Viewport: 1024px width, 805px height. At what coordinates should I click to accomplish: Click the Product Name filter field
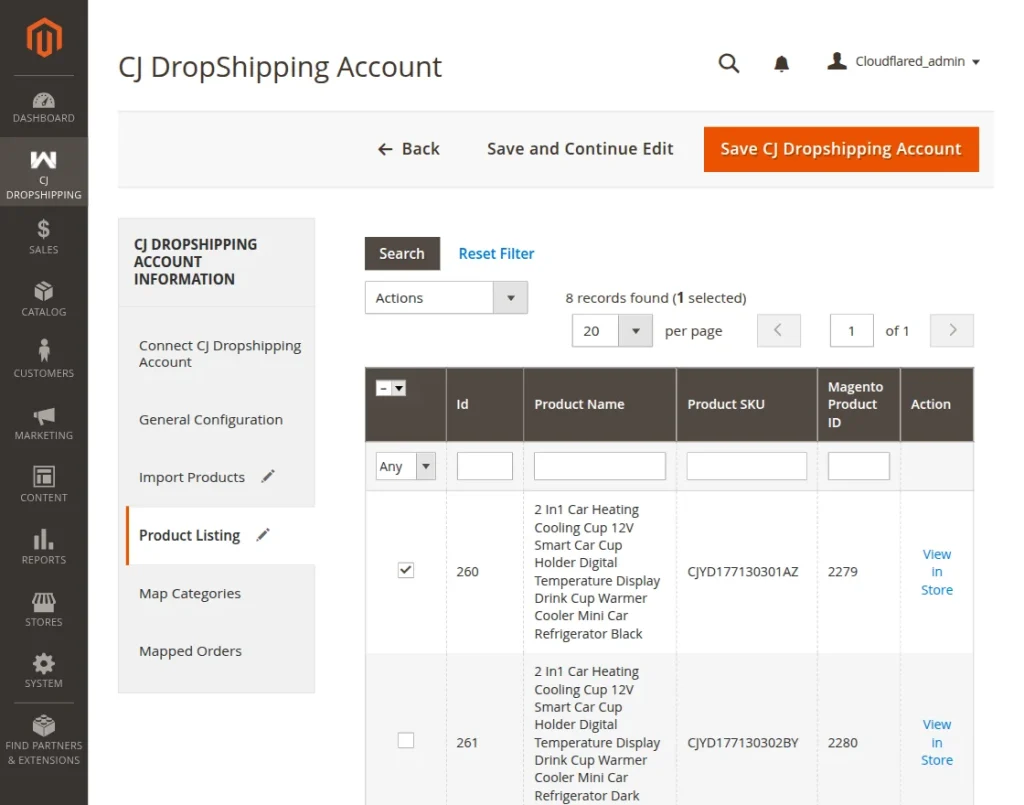pyautogui.click(x=599, y=466)
